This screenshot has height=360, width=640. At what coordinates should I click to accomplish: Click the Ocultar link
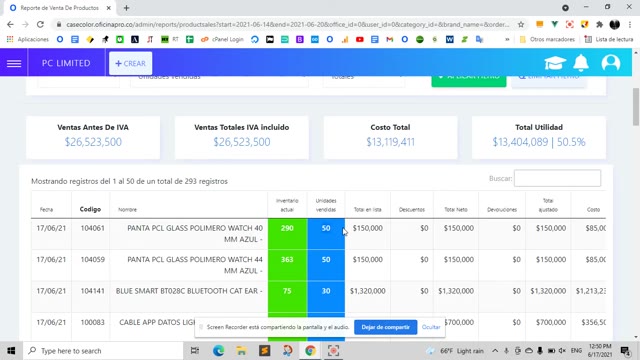[x=431, y=327]
